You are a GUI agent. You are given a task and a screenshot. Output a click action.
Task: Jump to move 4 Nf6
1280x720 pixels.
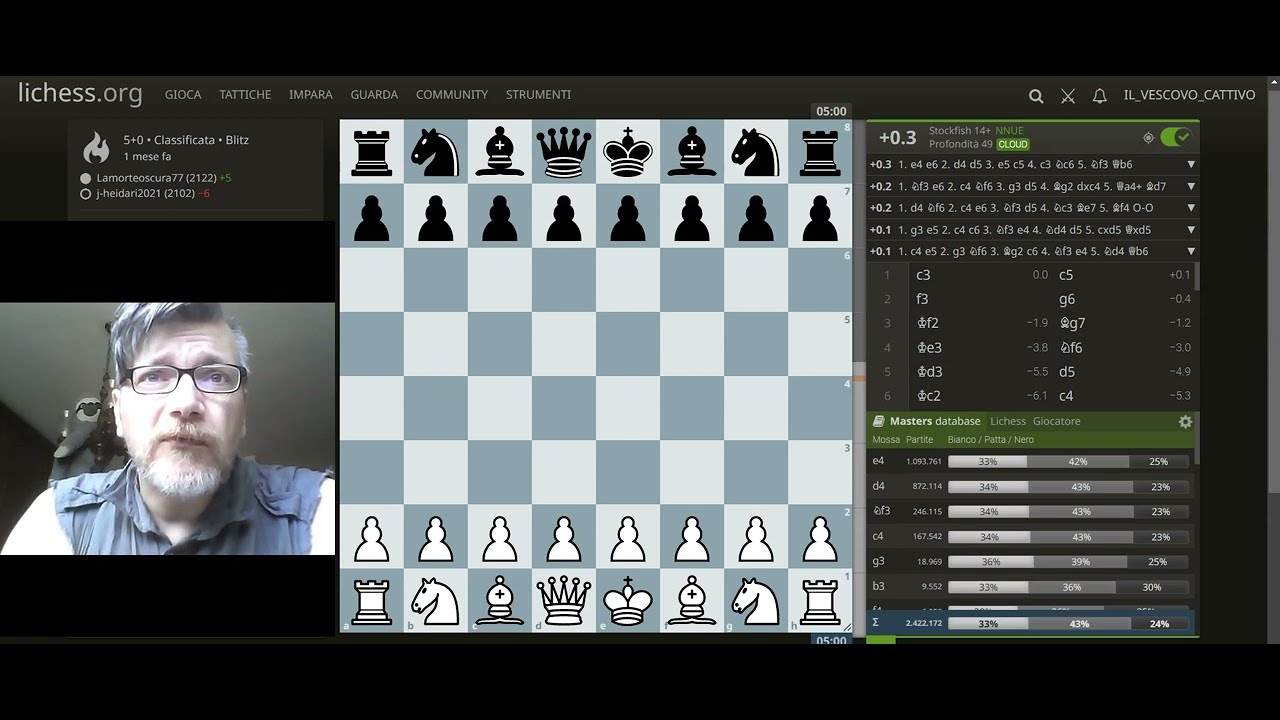[x=1123, y=348]
